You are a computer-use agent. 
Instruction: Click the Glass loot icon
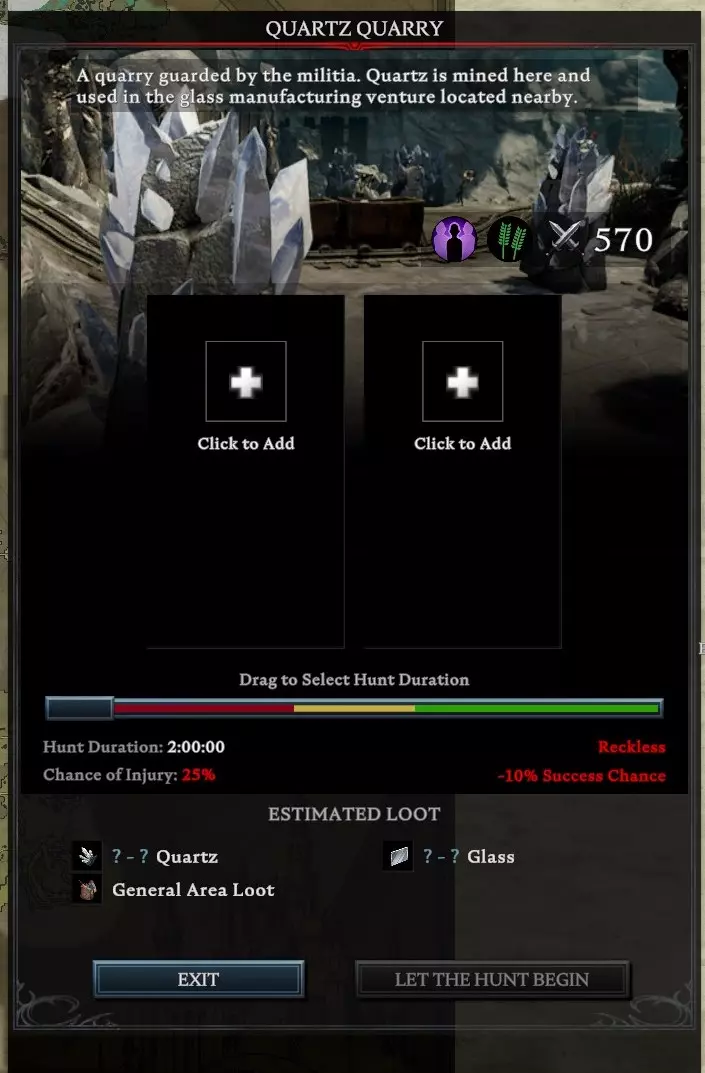coord(398,856)
